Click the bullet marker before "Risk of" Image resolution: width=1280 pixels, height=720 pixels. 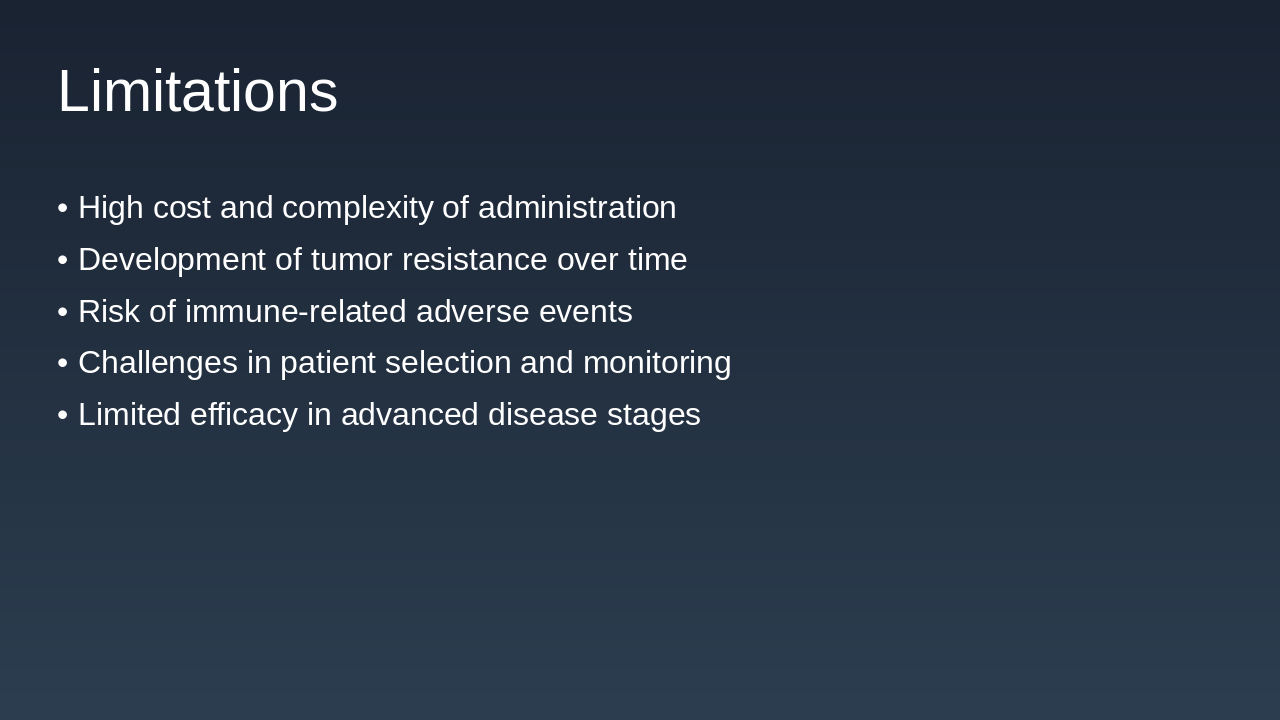(x=63, y=312)
